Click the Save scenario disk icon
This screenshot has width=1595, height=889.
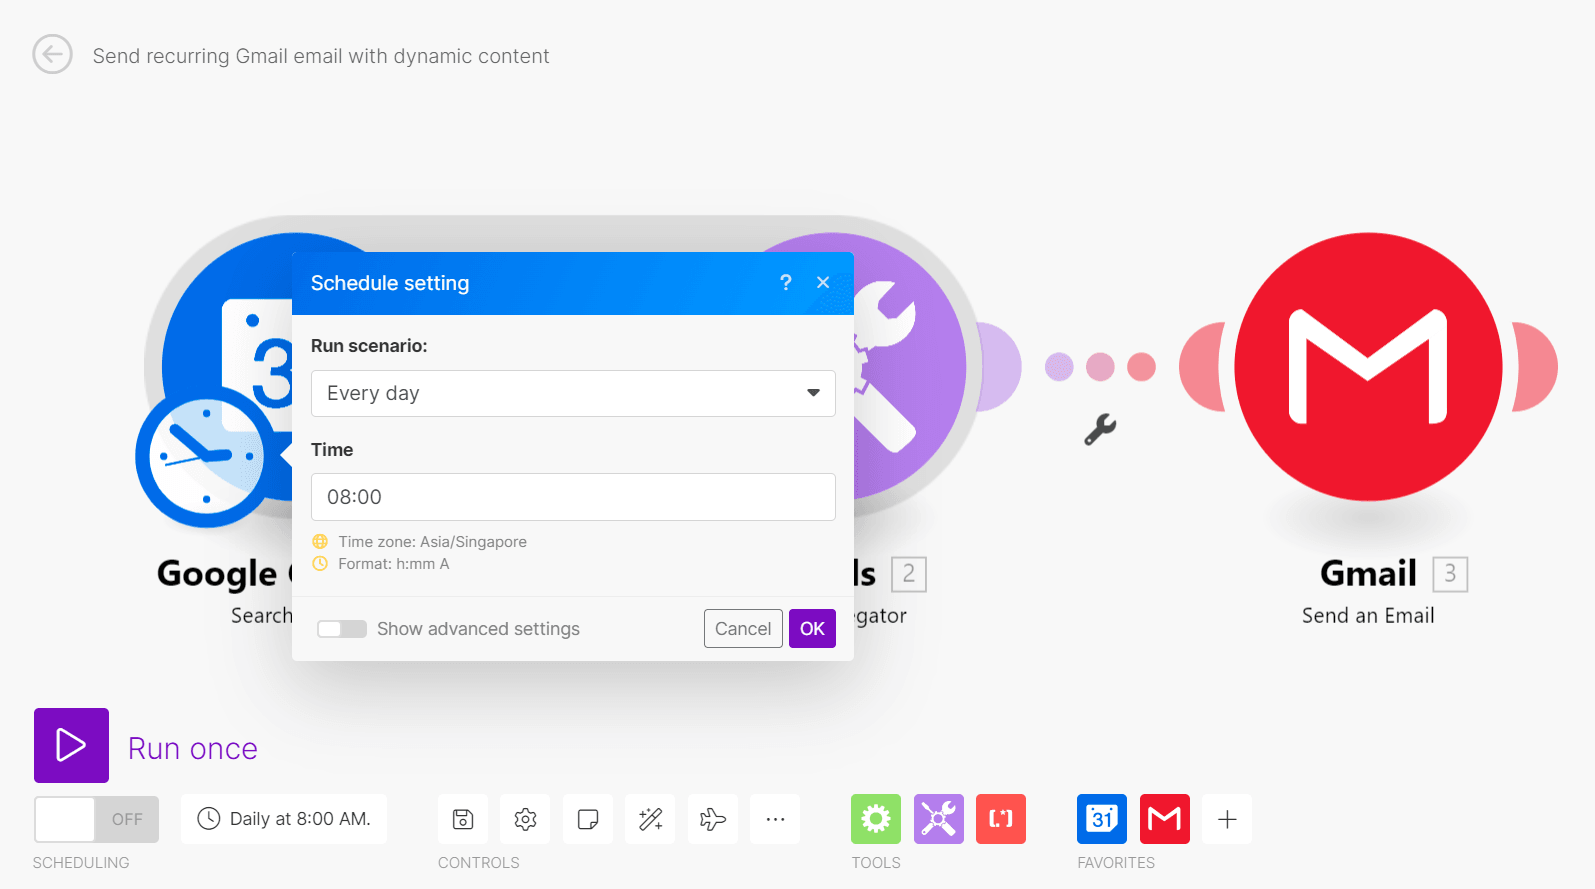[463, 819]
